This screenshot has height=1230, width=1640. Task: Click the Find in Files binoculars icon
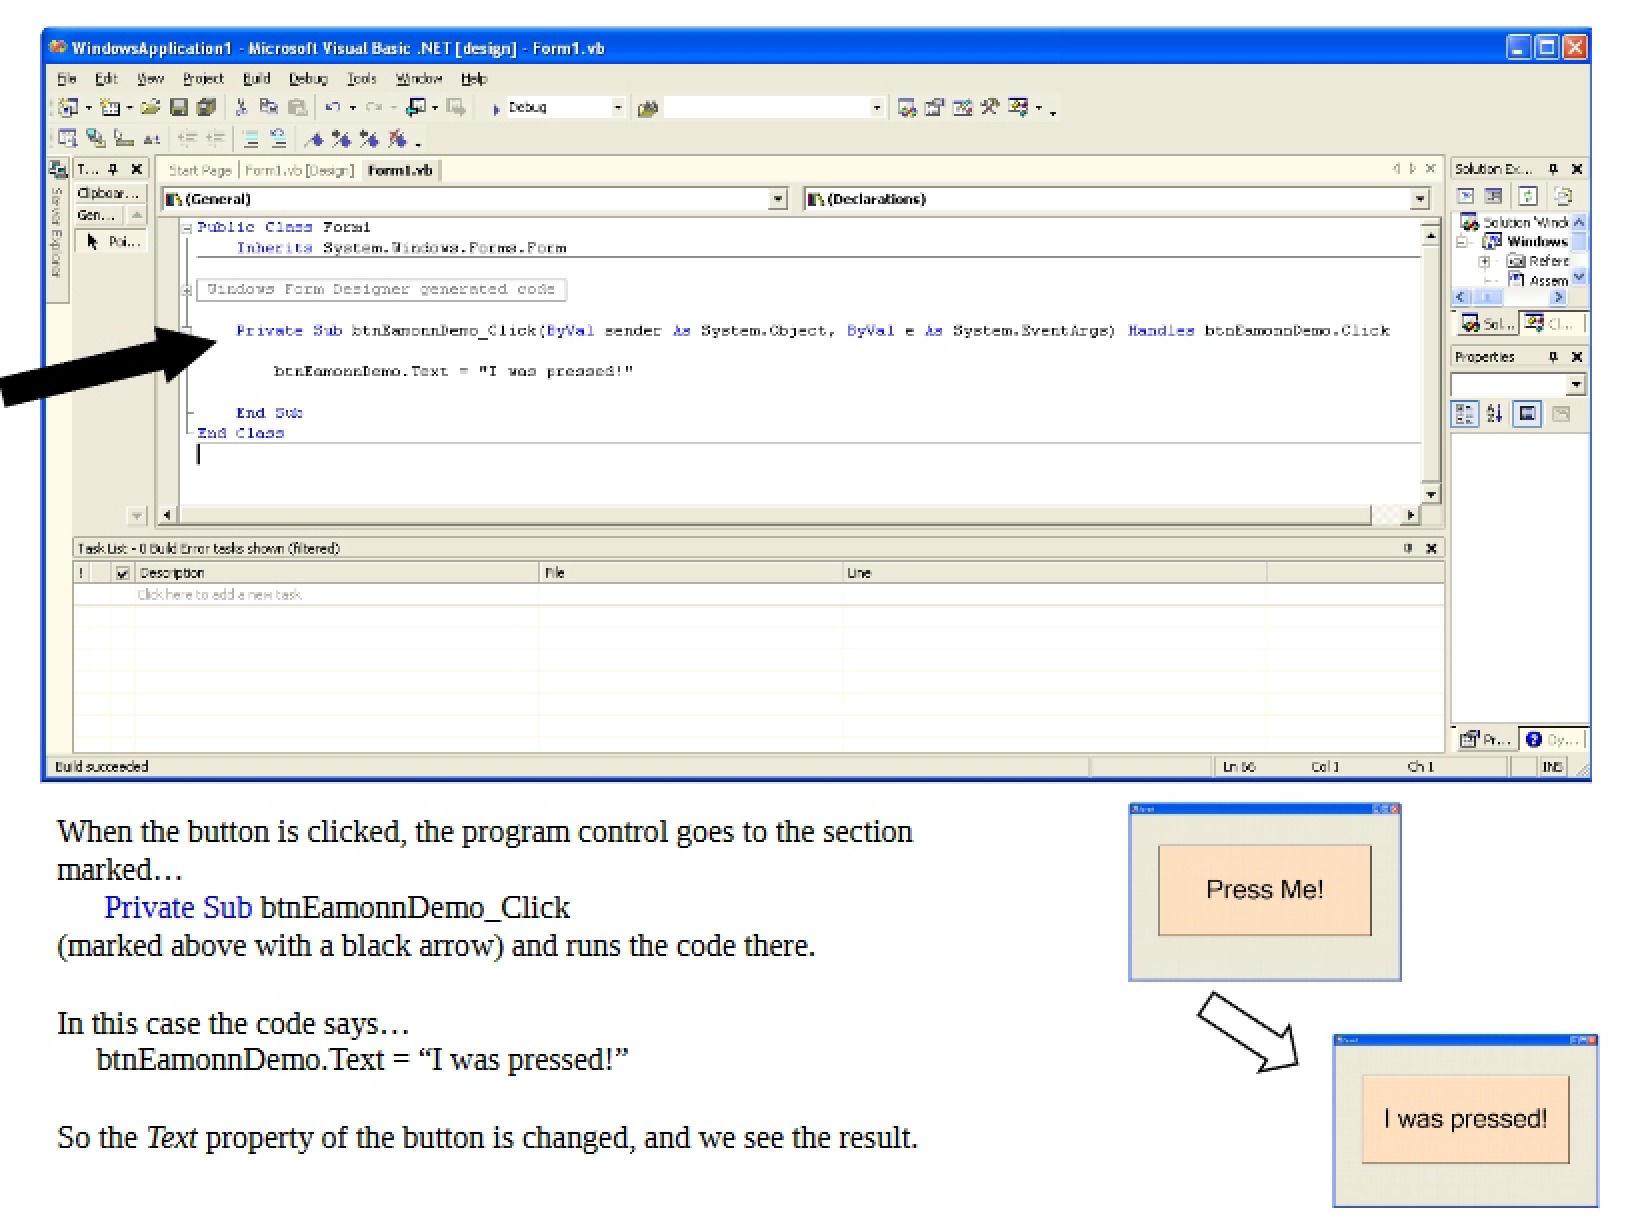point(647,108)
